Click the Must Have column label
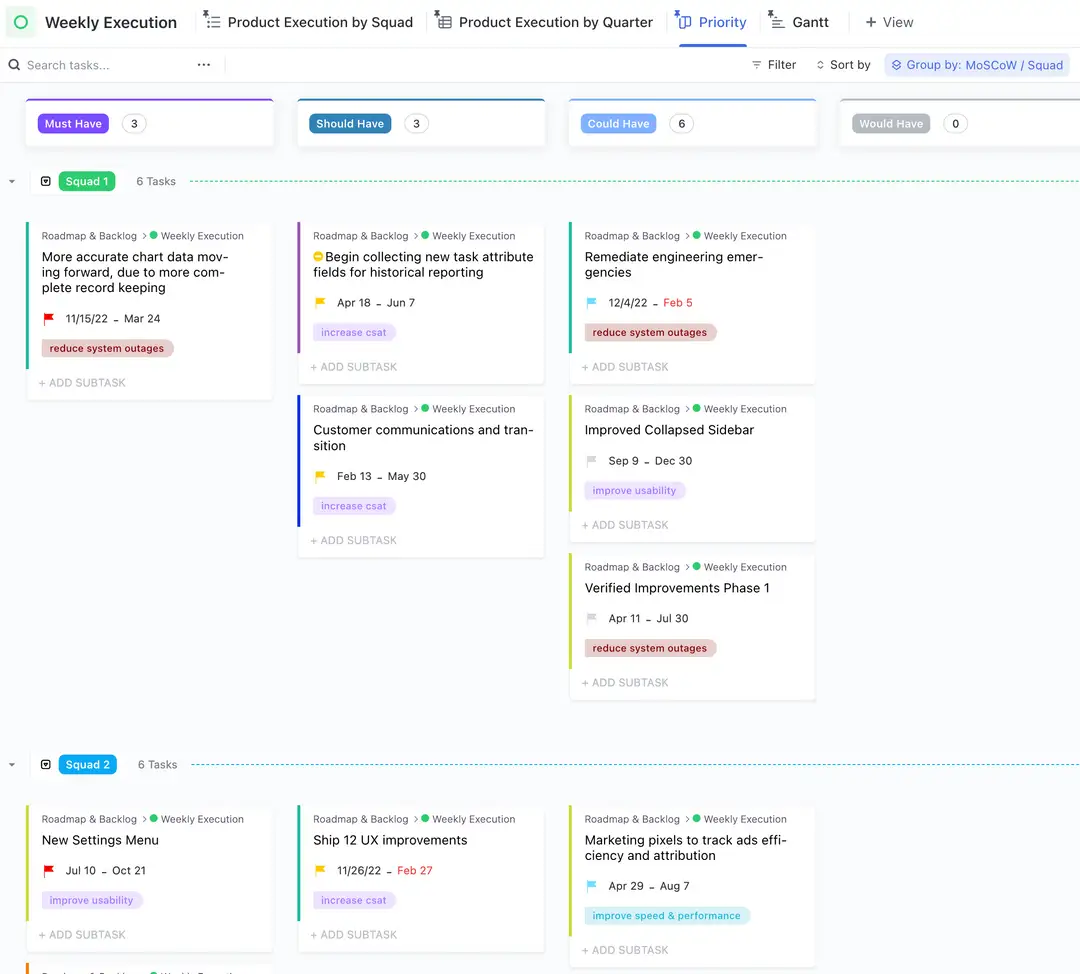The image size is (1080, 974). coord(73,124)
